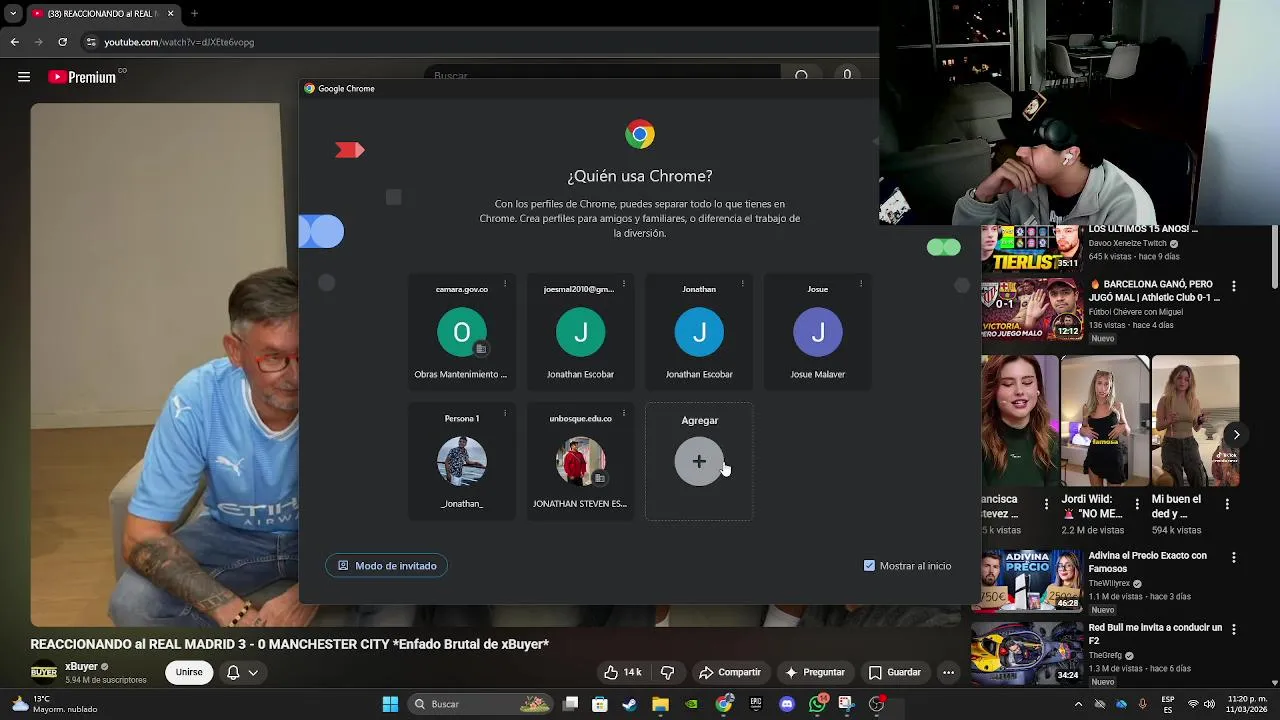
Task: Open more options for Persona 1 profile
Action: 505,413
